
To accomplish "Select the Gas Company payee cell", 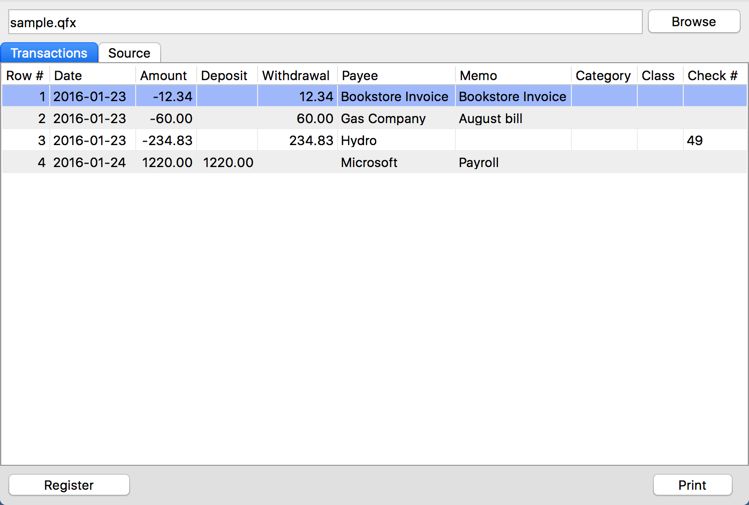I will click(x=396, y=118).
